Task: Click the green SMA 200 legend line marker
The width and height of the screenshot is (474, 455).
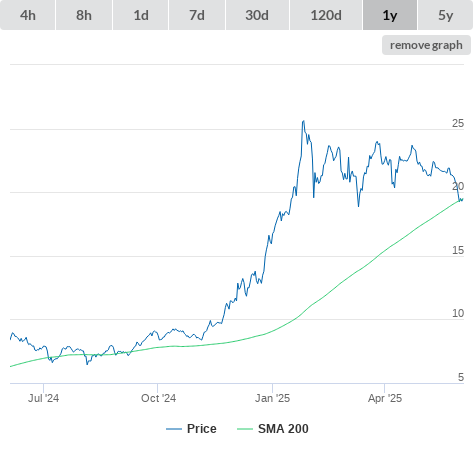Action: (245, 429)
